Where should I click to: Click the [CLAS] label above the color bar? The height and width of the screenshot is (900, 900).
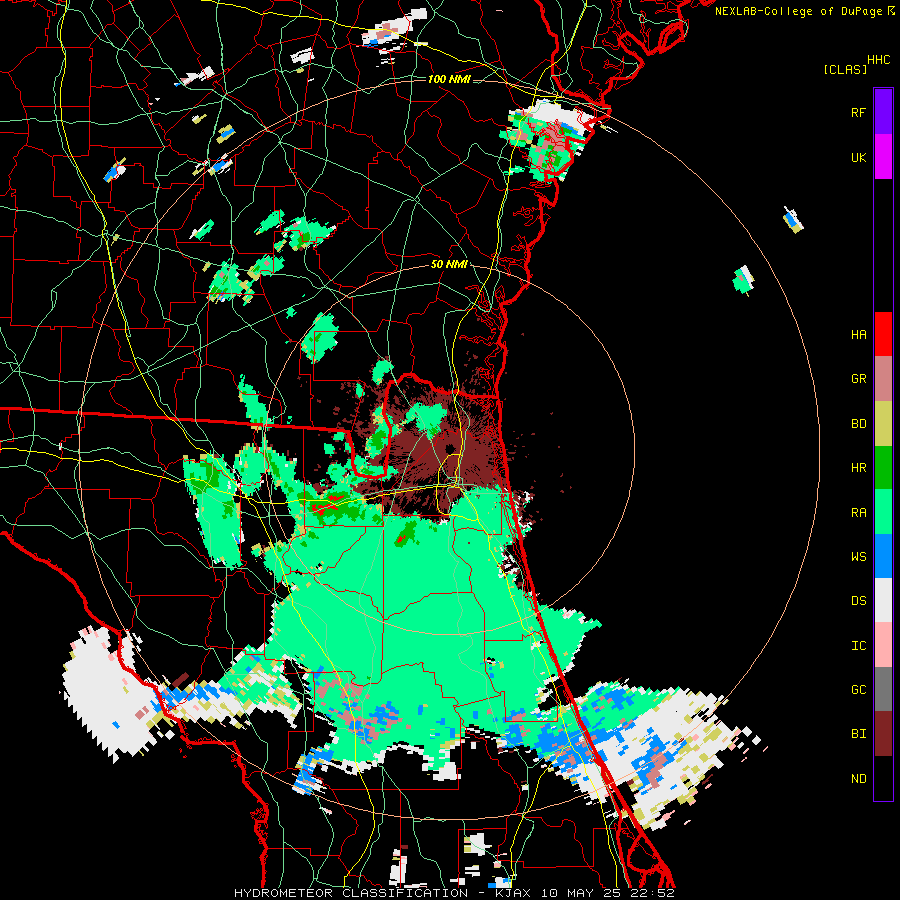coord(845,69)
